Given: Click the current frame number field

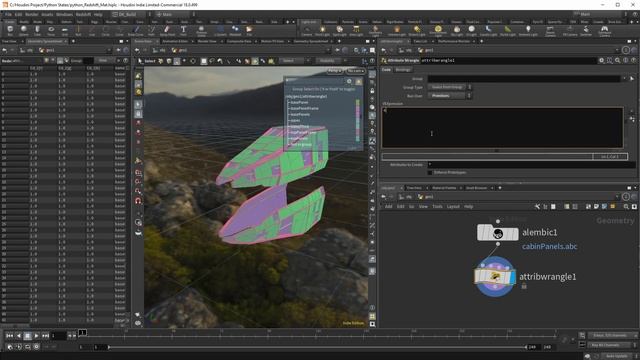Looking at the screenshot, I should (x=58, y=336).
